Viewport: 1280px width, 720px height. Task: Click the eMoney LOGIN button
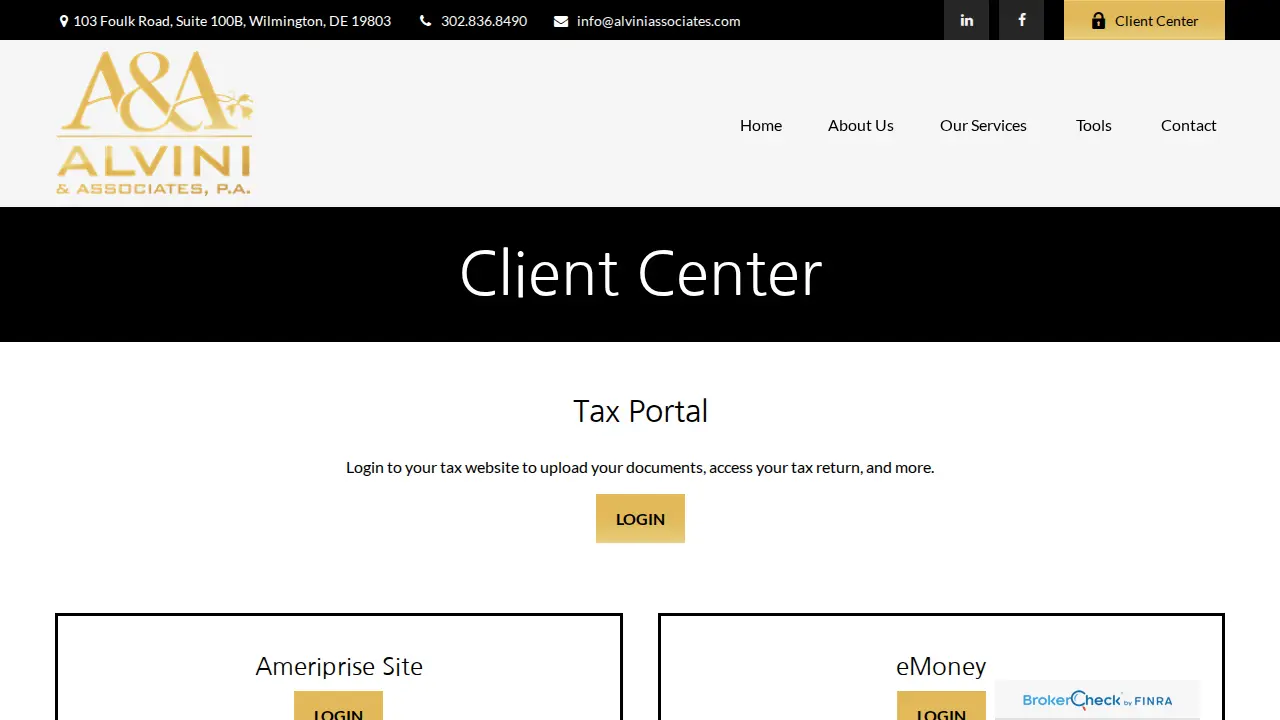pos(941,706)
